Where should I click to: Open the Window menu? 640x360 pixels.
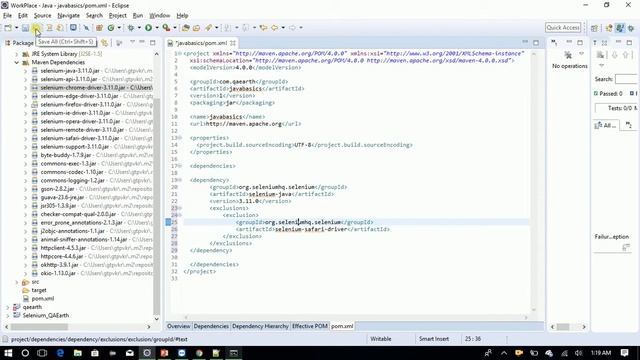pyautogui.click(x=160, y=16)
